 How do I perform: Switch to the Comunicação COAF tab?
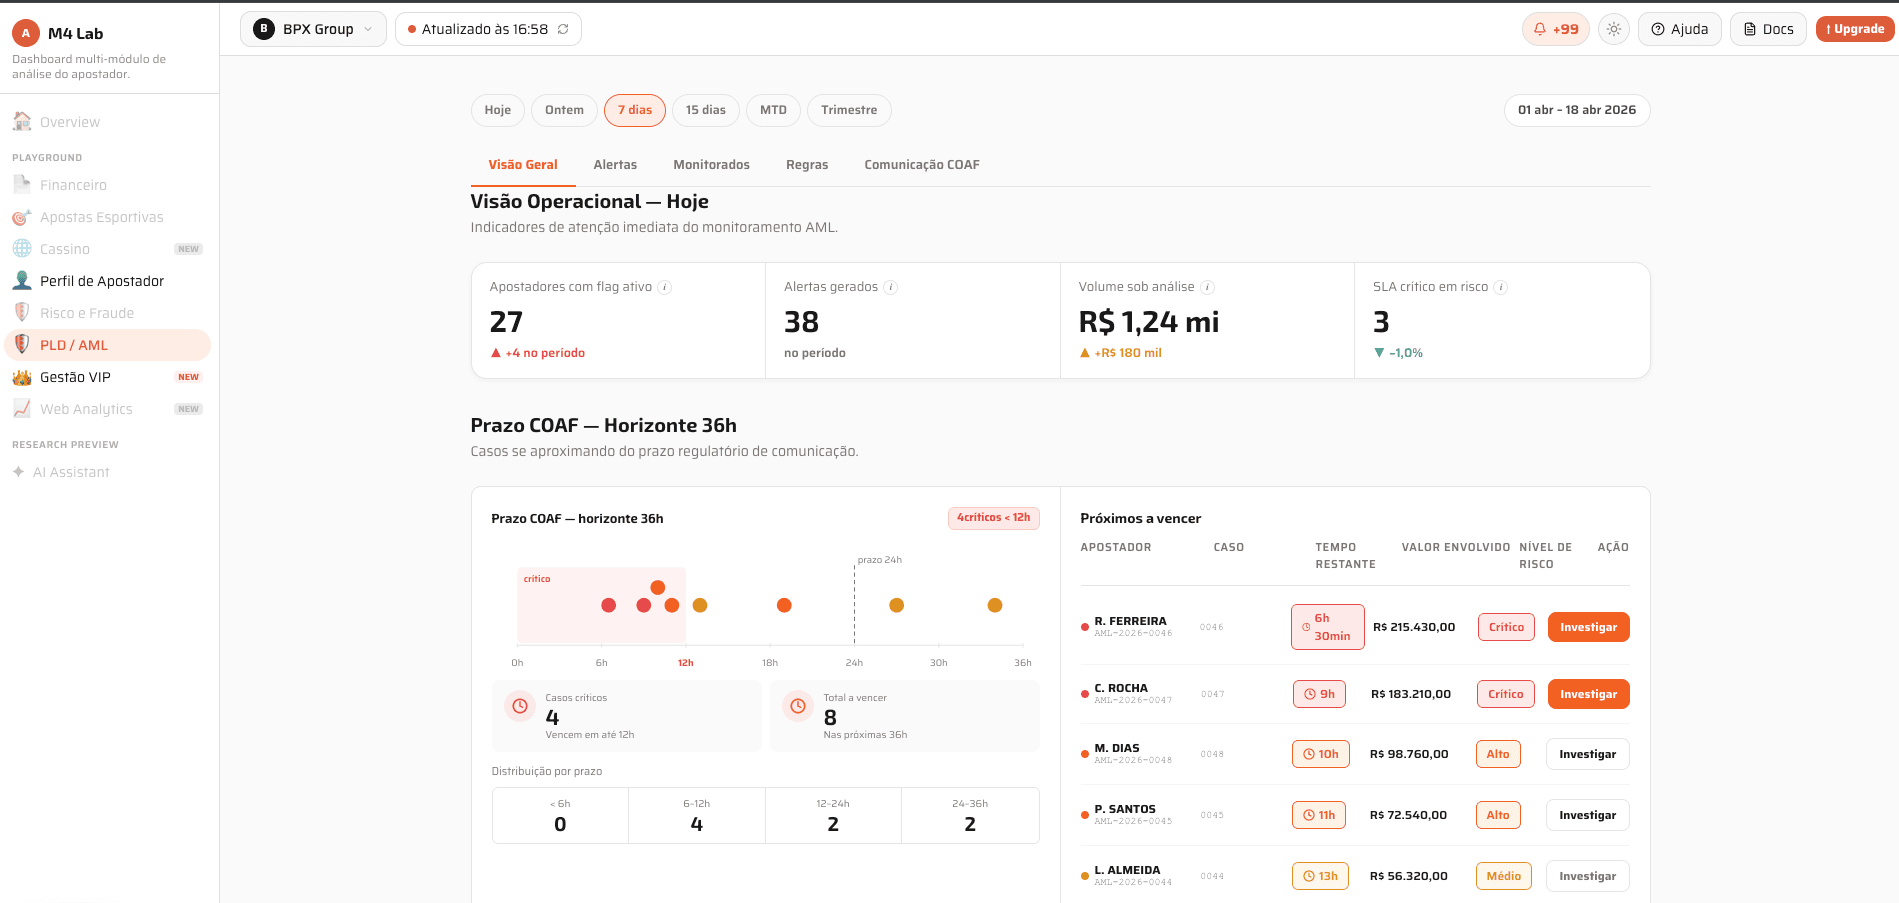click(922, 165)
